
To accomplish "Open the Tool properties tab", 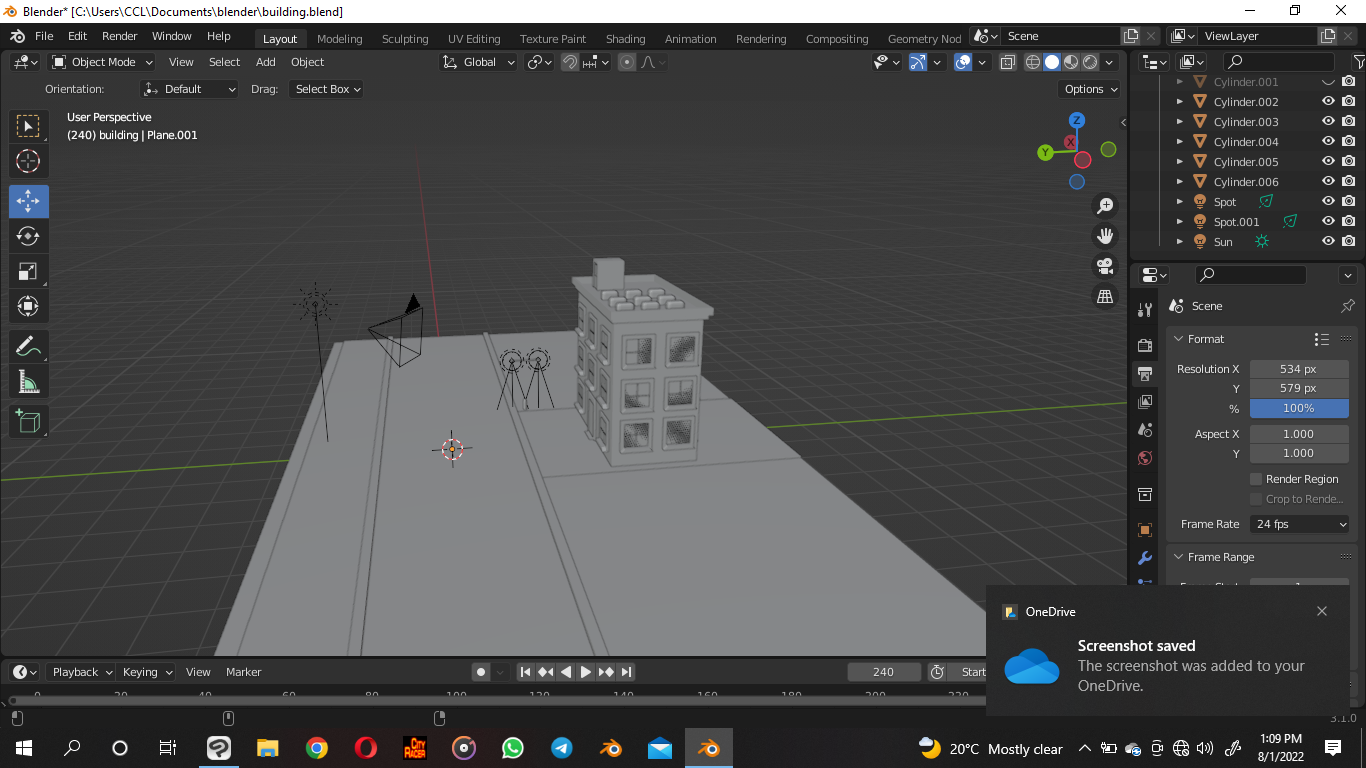I will (1145, 309).
